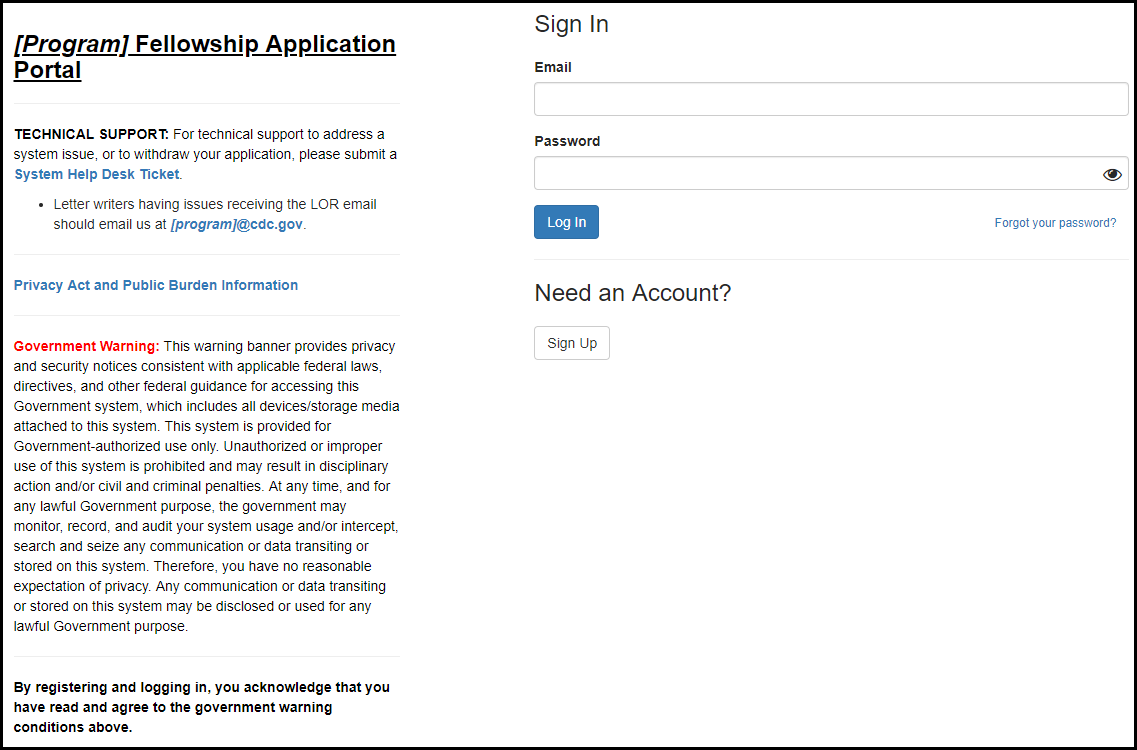
Task: Click the bold TECHNICAL SUPPORT text
Action: pyautogui.click(x=91, y=134)
